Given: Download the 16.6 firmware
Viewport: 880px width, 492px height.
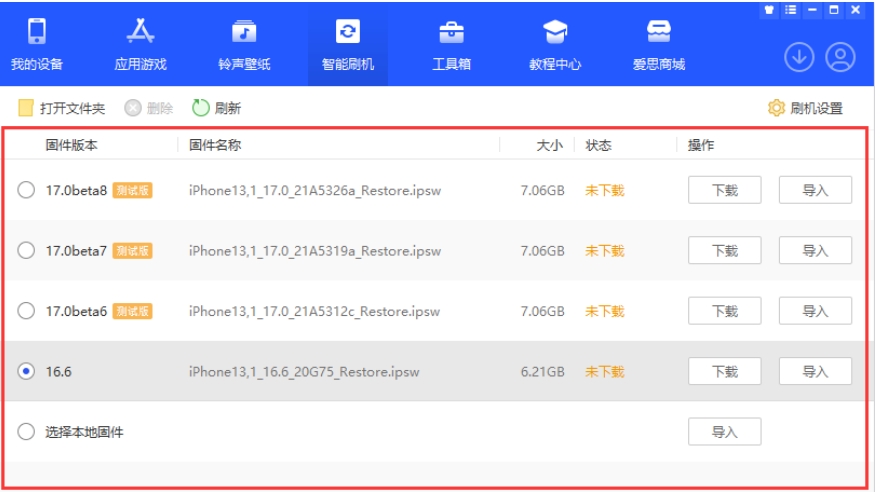Looking at the screenshot, I should (724, 372).
